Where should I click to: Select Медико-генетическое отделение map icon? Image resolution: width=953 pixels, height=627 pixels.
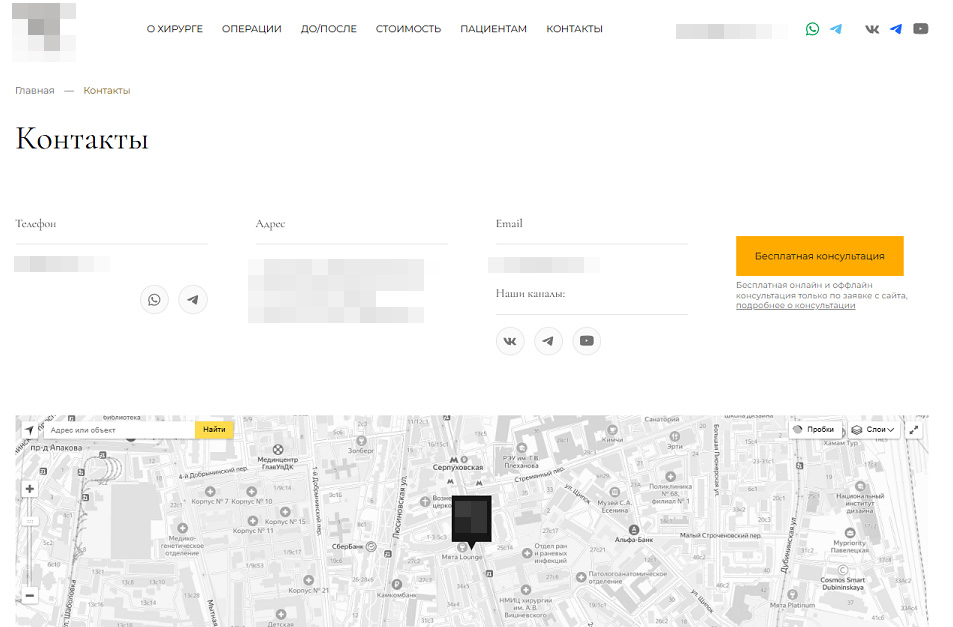click(x=182, y=528)
